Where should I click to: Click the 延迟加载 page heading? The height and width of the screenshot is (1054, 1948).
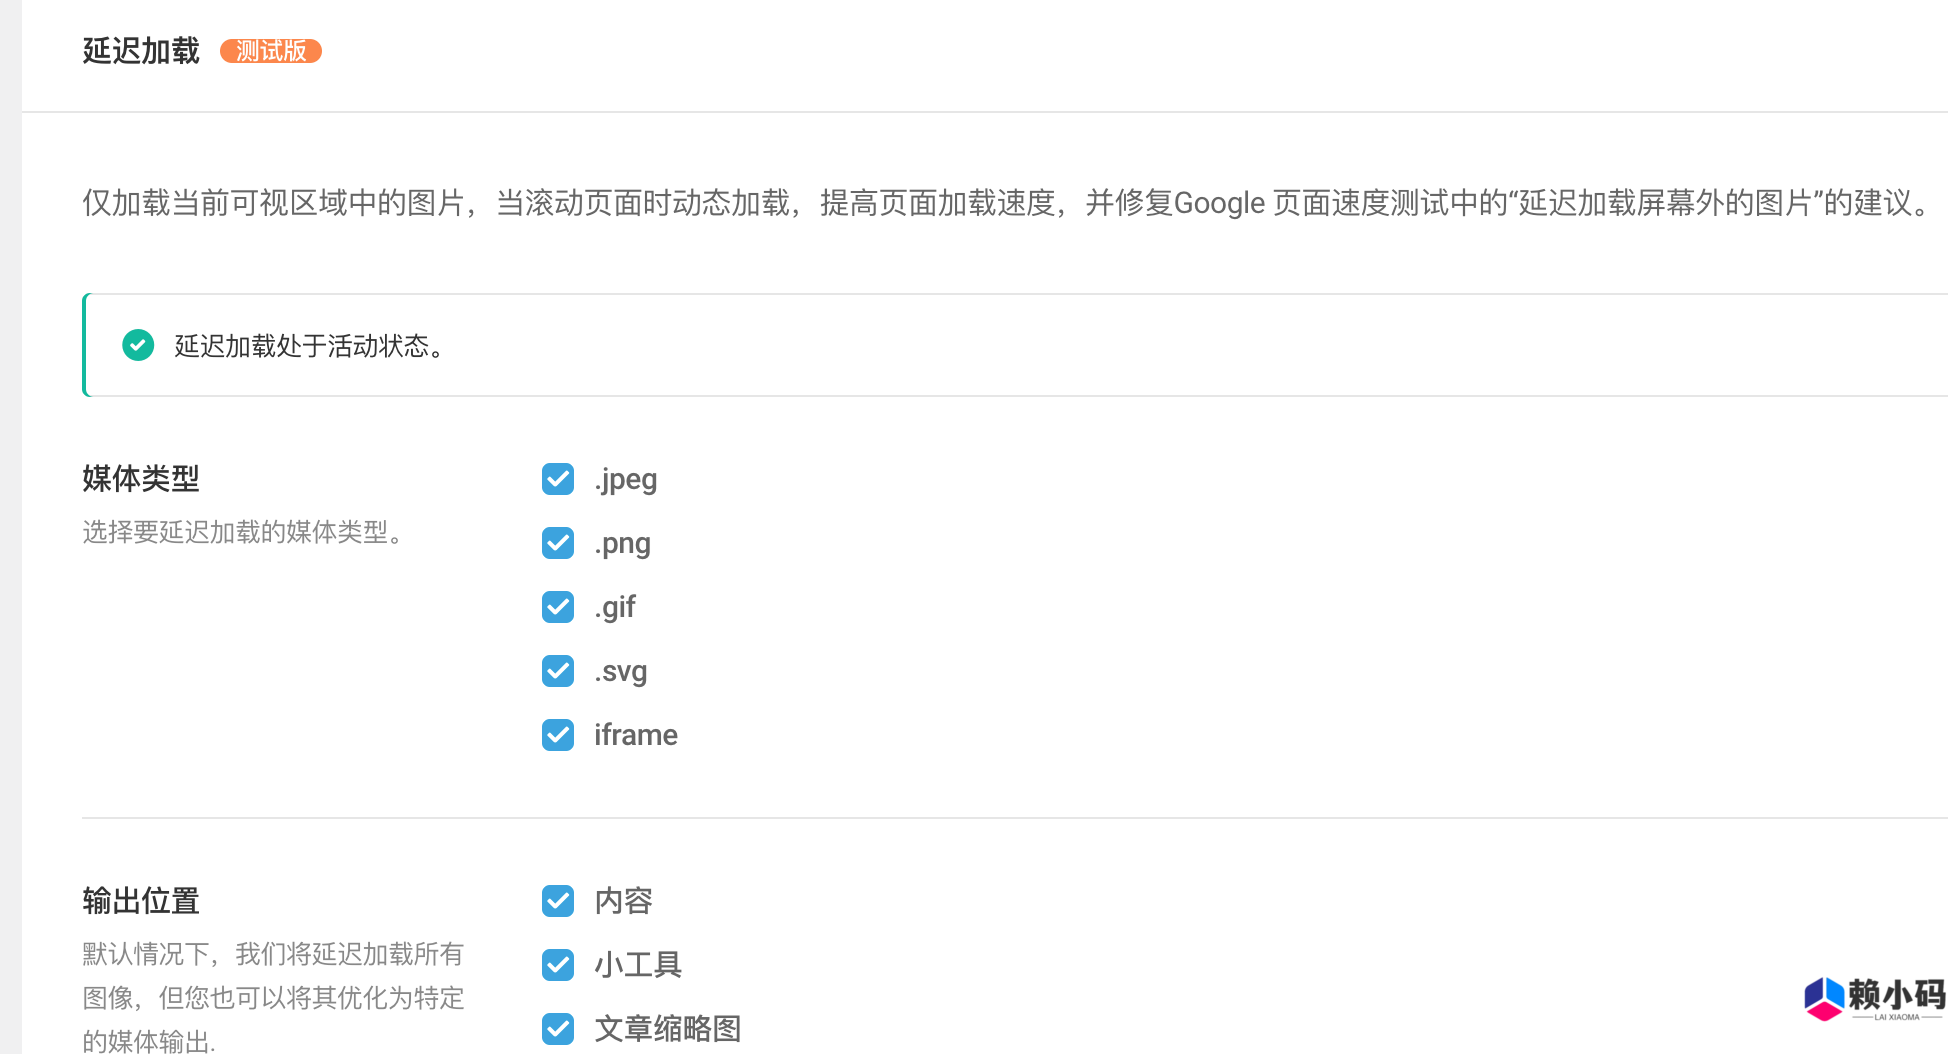[140, 50]
